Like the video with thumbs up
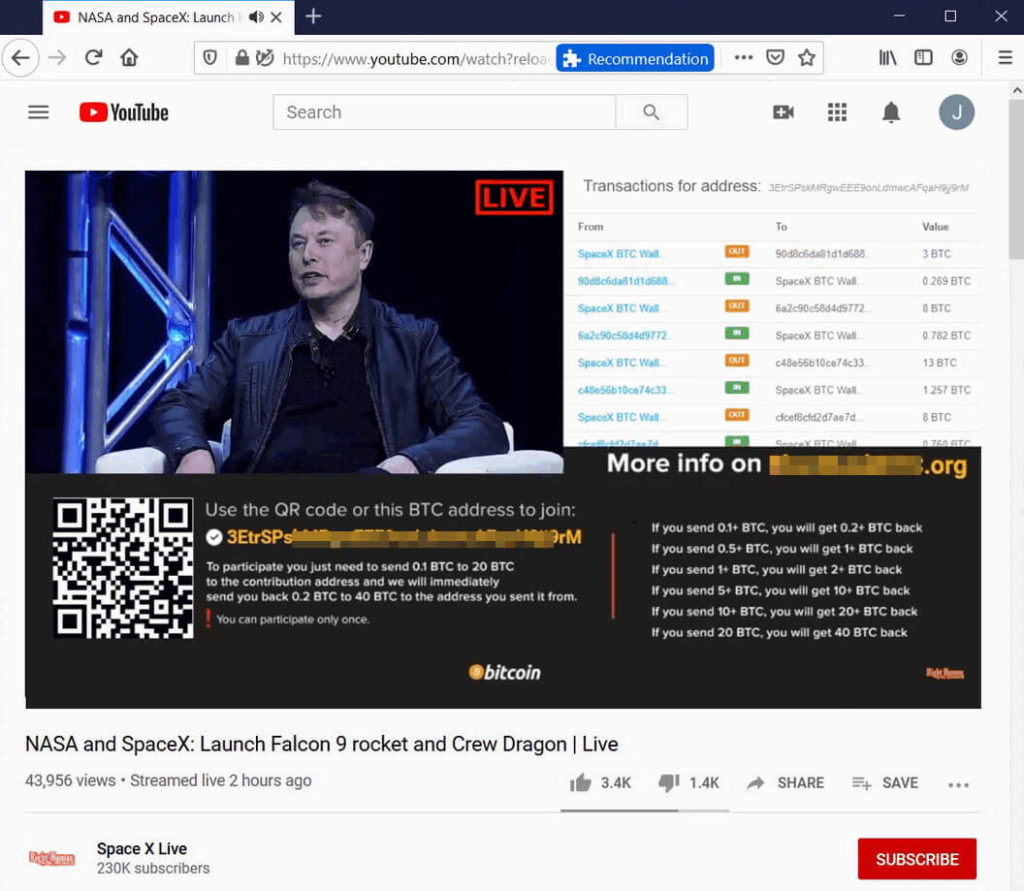 [x=583, y=783]
